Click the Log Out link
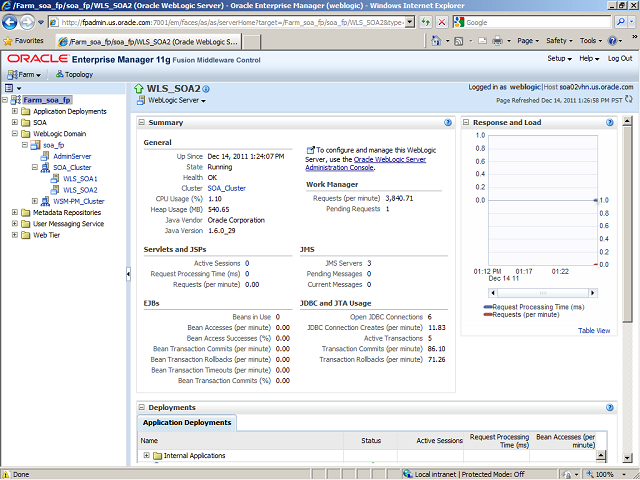The image size is (640, 480). pos(620,58)
